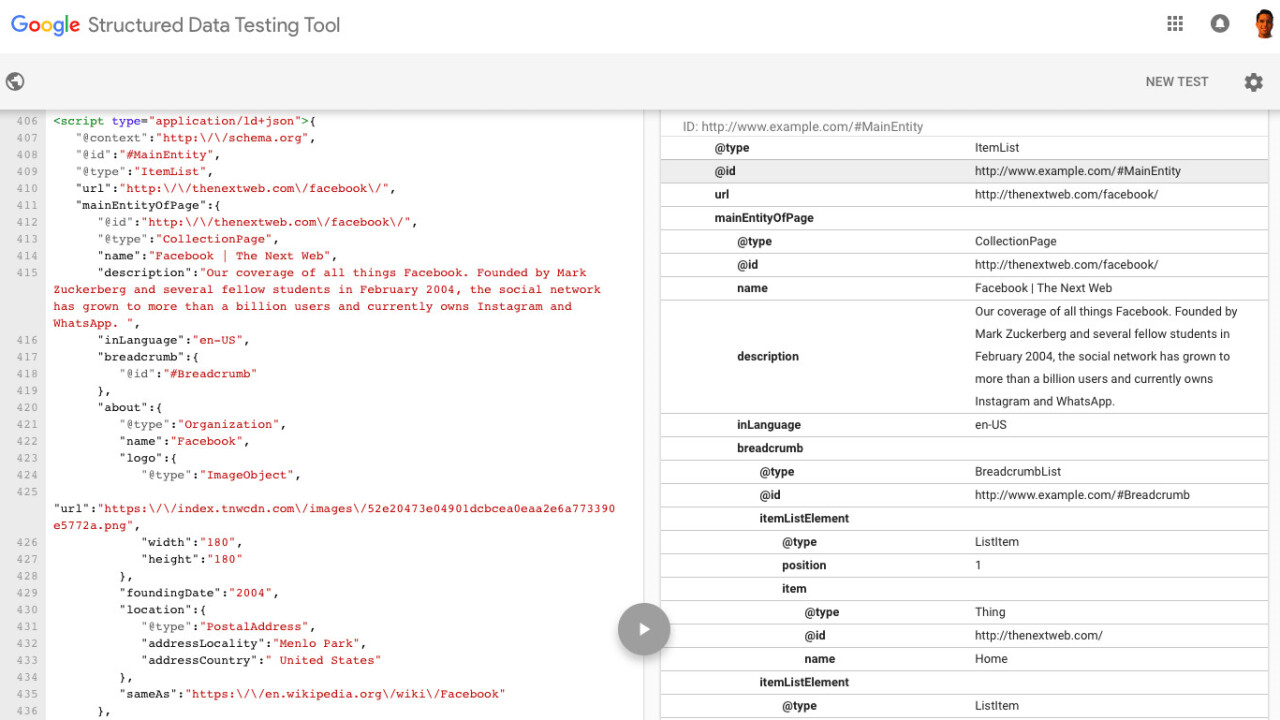Select the first itemListElement row
Image resolution: width=1280 pixels, height=720 pixels.
(804, 518)
